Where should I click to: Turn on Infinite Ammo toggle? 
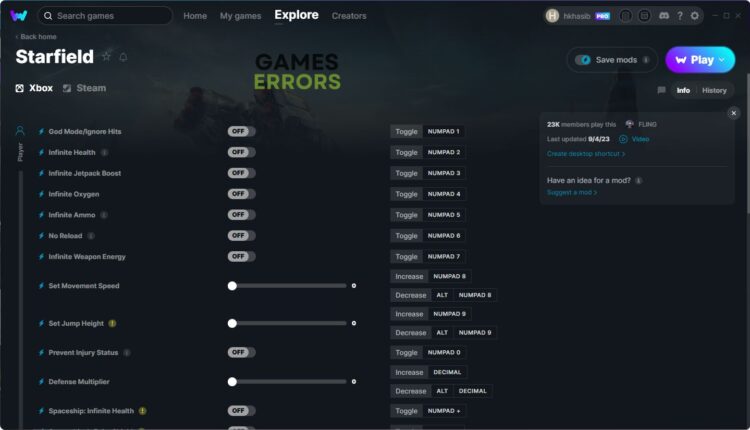click(x=241, y=215)
